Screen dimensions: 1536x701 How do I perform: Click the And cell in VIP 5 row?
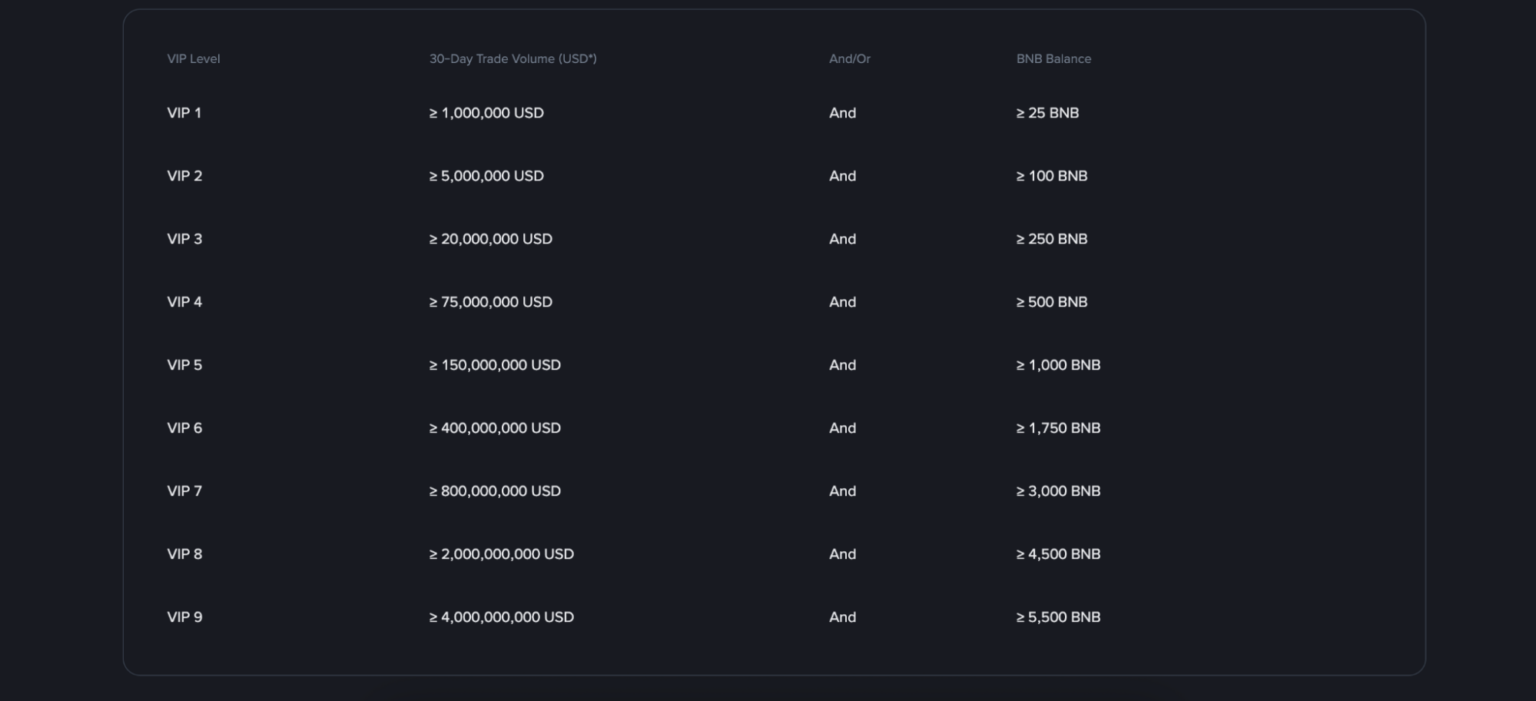coord(842,365)
